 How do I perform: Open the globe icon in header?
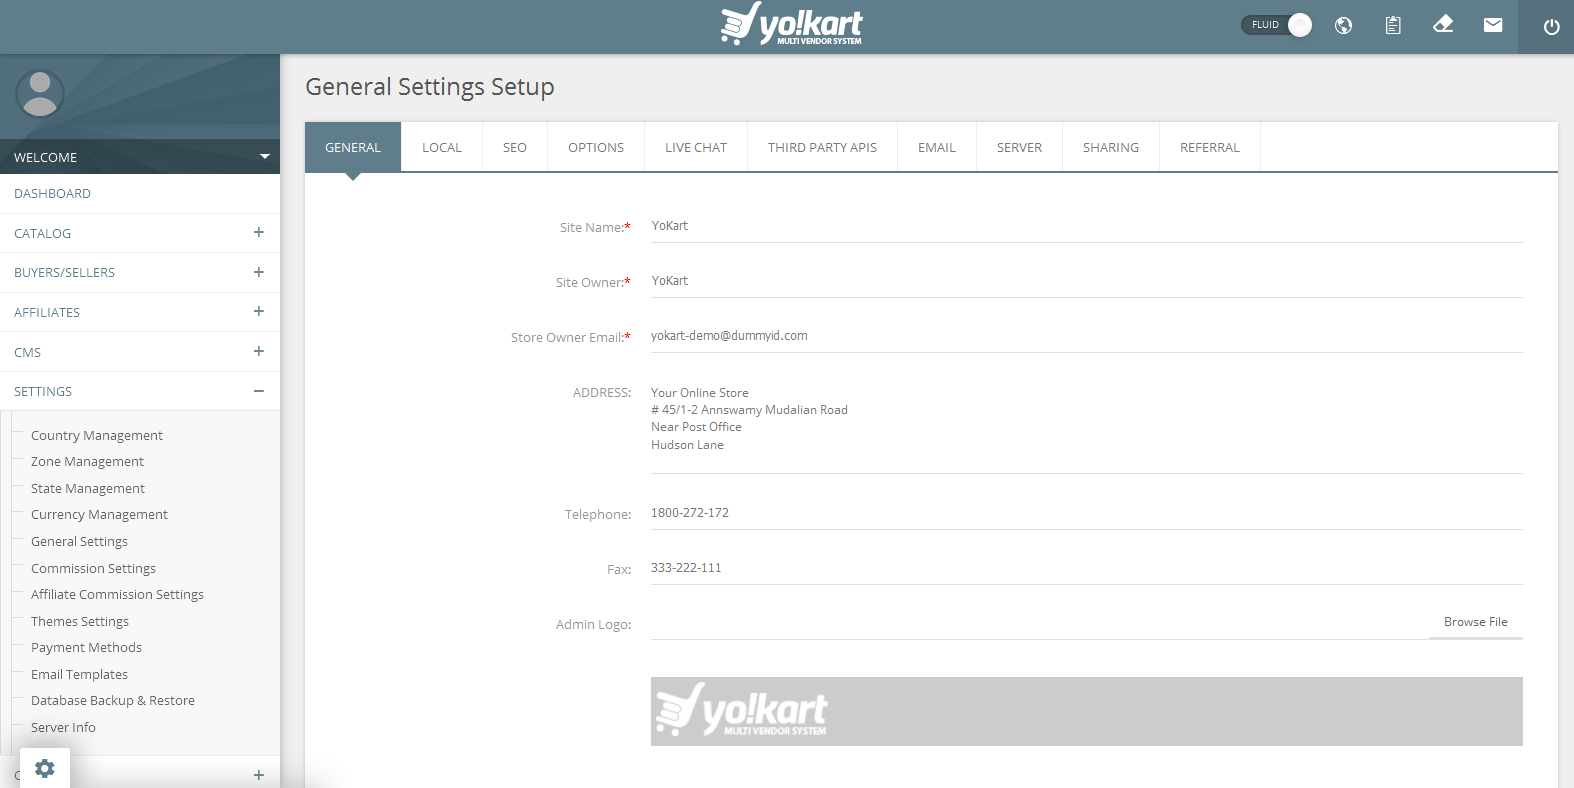coord(1343,26)
